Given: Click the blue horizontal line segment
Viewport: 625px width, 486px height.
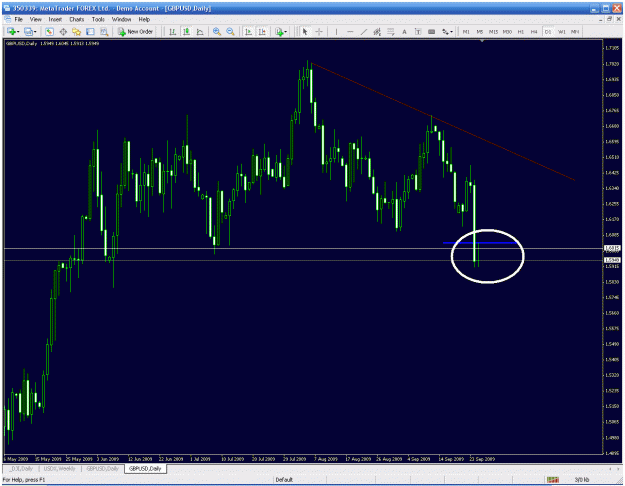Looking at the screenshot, I should [x=480, y=242].
